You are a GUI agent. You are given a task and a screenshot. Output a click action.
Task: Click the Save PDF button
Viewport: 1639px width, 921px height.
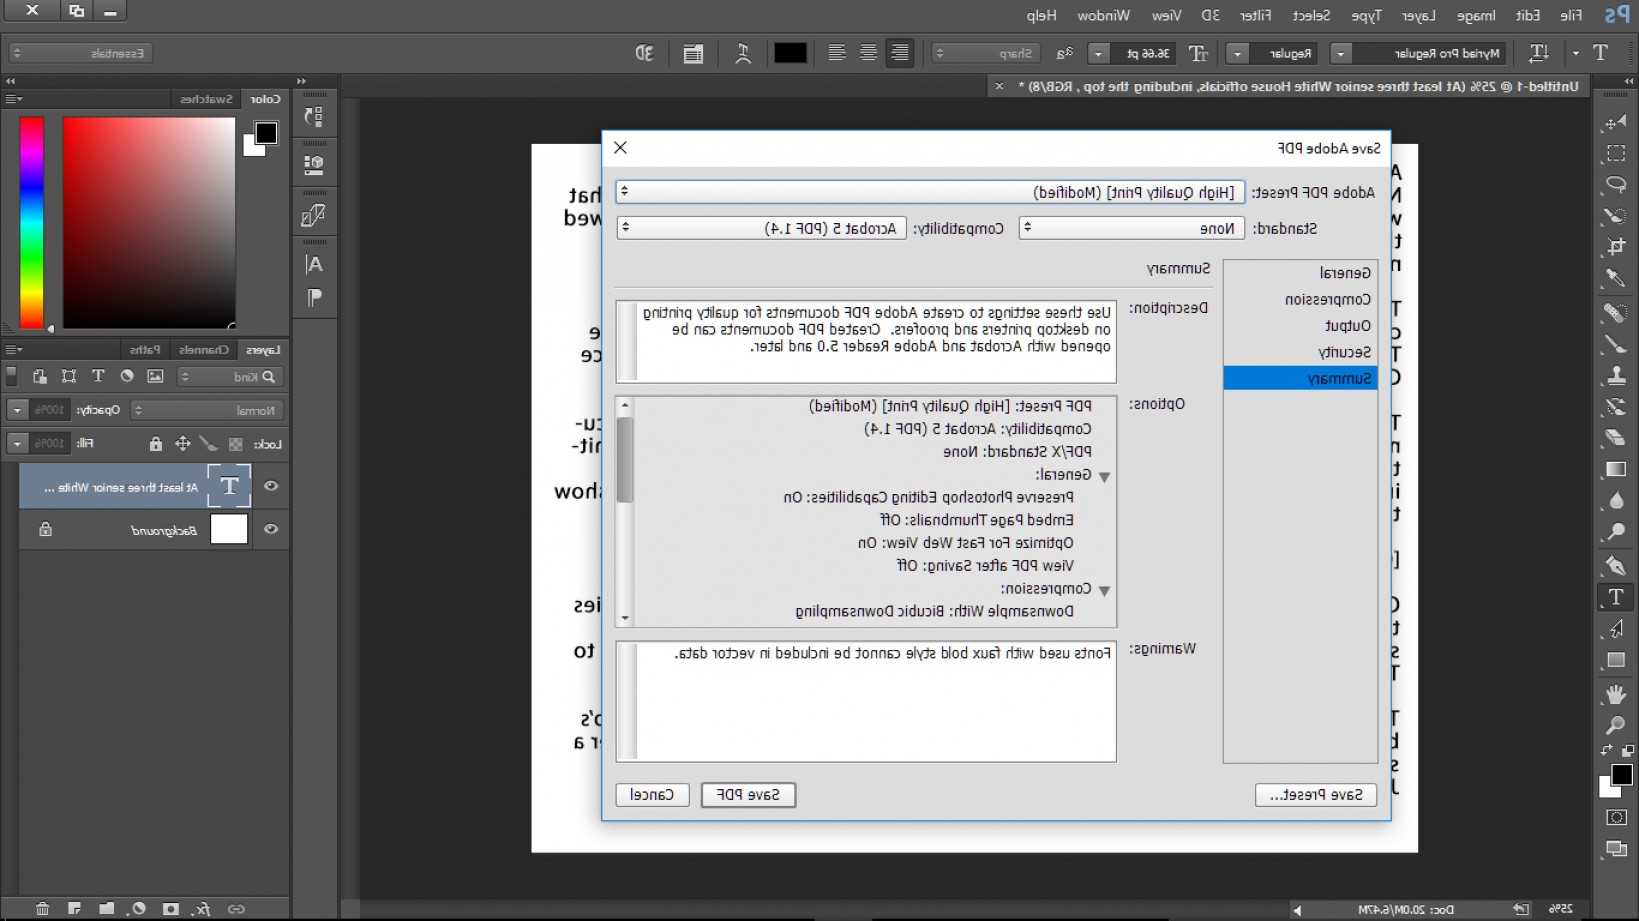(x=748, y=794)
